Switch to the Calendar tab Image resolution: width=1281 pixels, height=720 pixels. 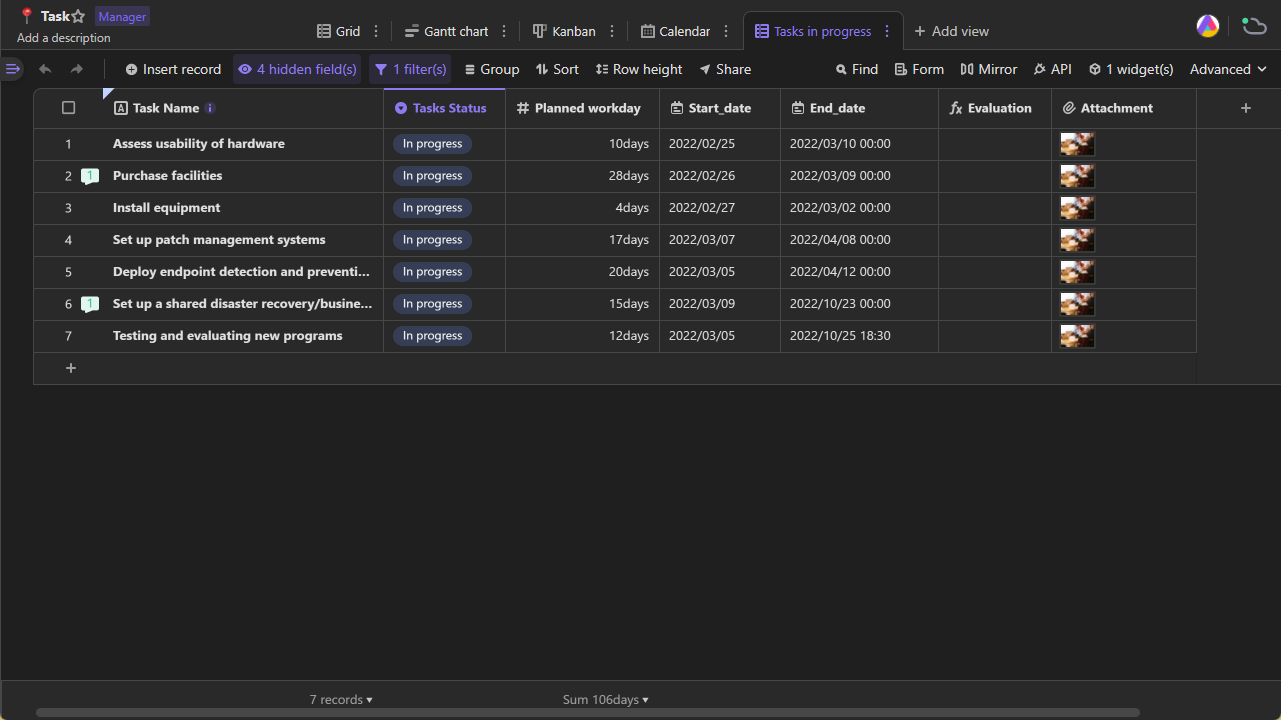(x=675, y=31)
